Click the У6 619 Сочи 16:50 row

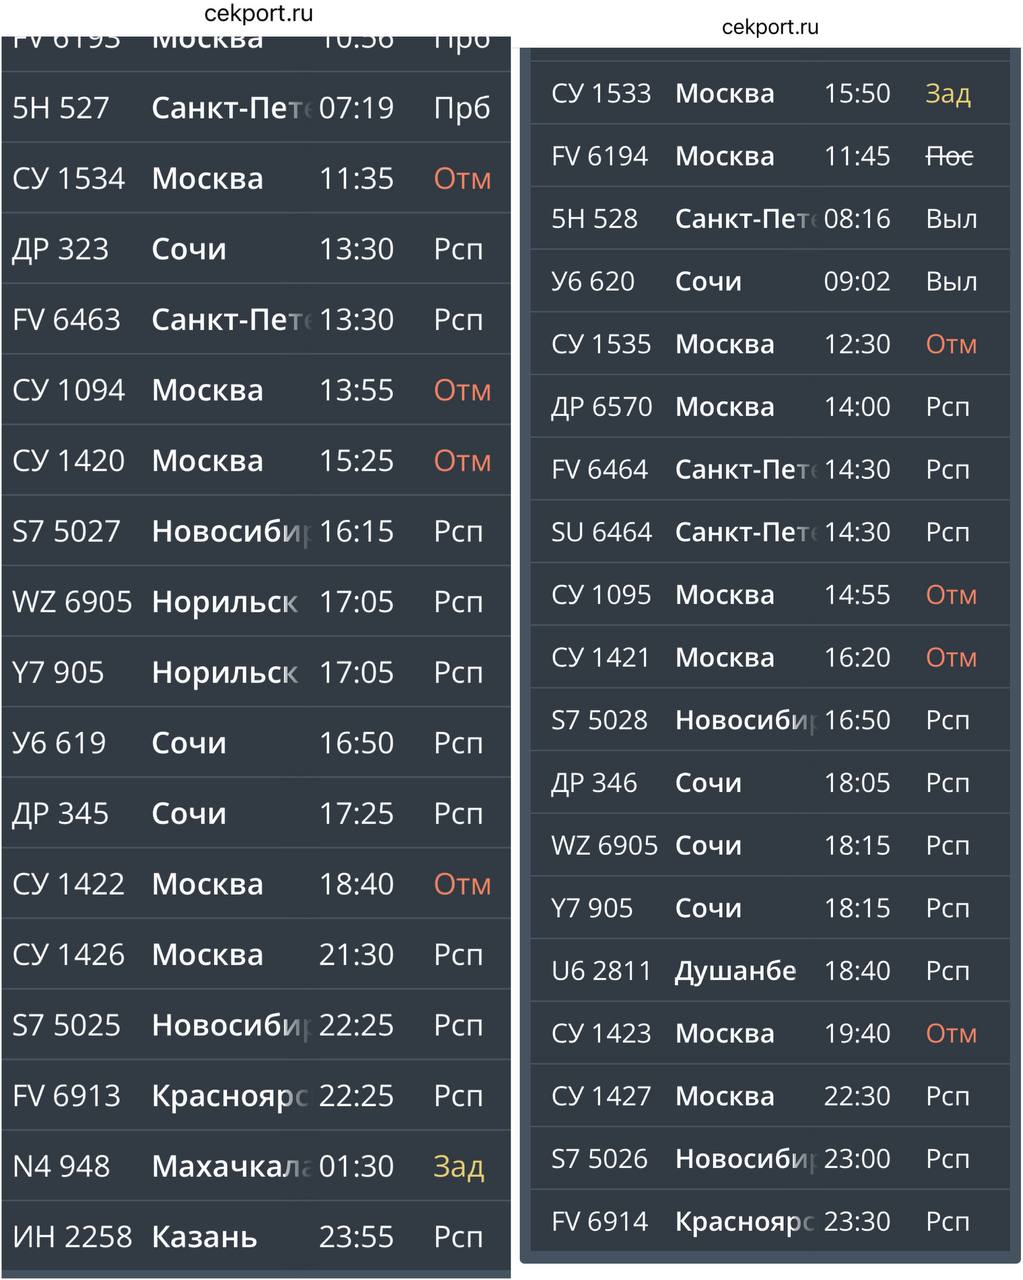[256, 743]
